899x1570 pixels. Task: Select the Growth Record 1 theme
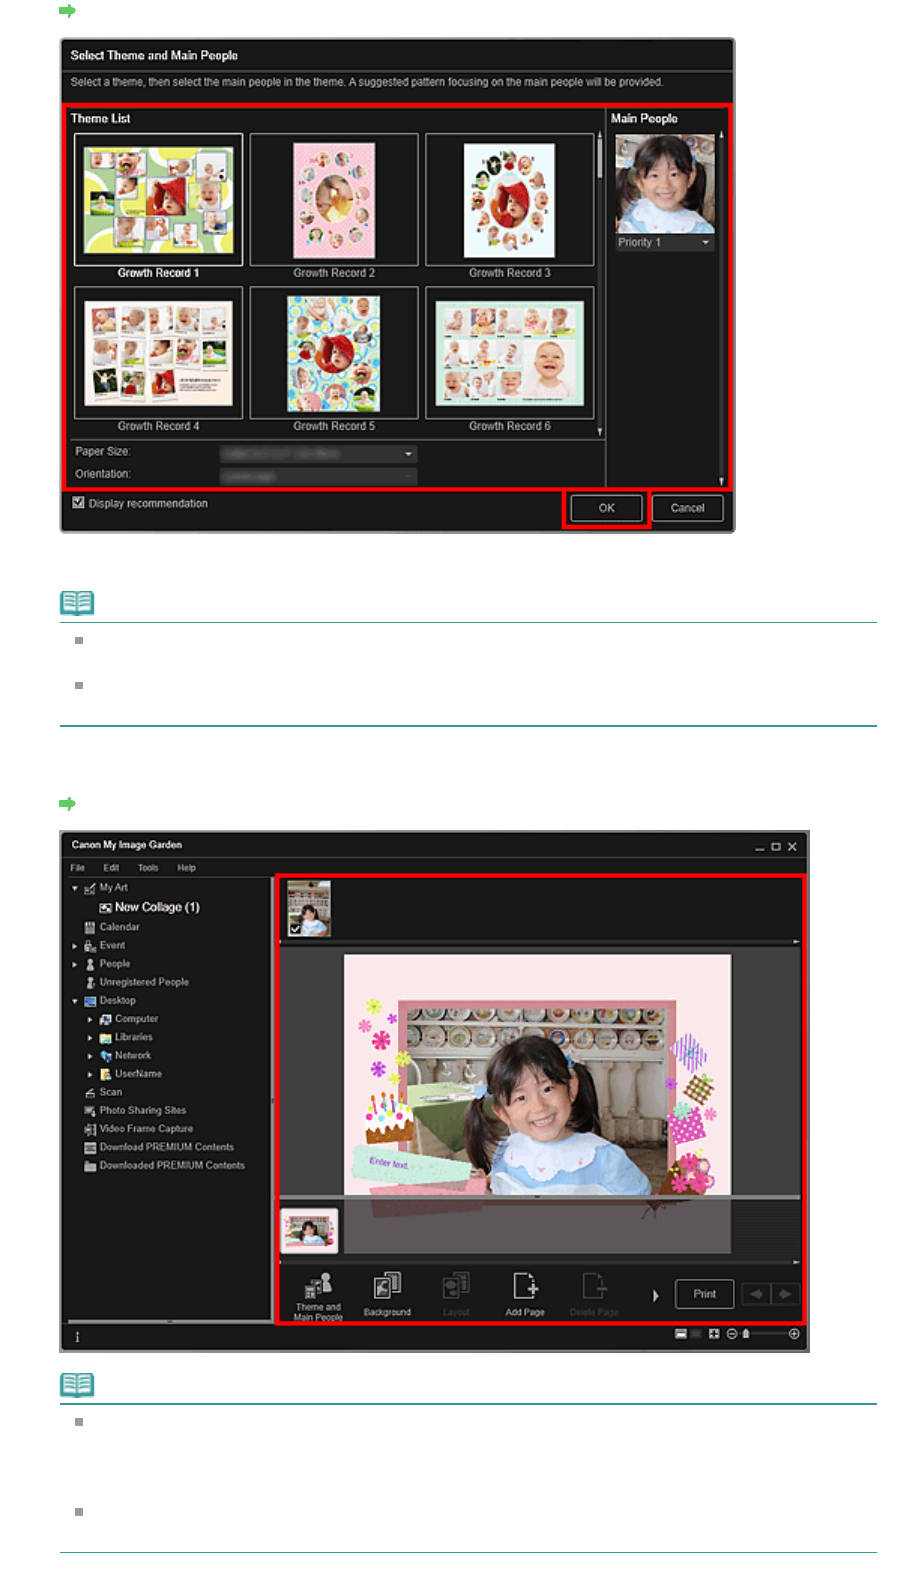coord(158,207)
